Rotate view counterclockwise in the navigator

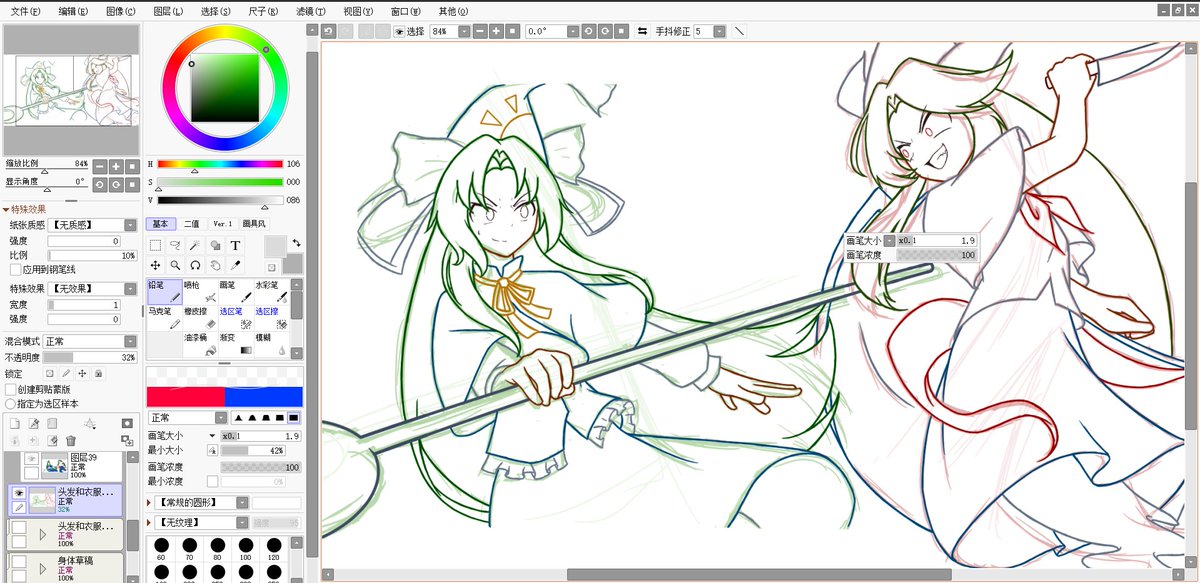tap(99, 185)
